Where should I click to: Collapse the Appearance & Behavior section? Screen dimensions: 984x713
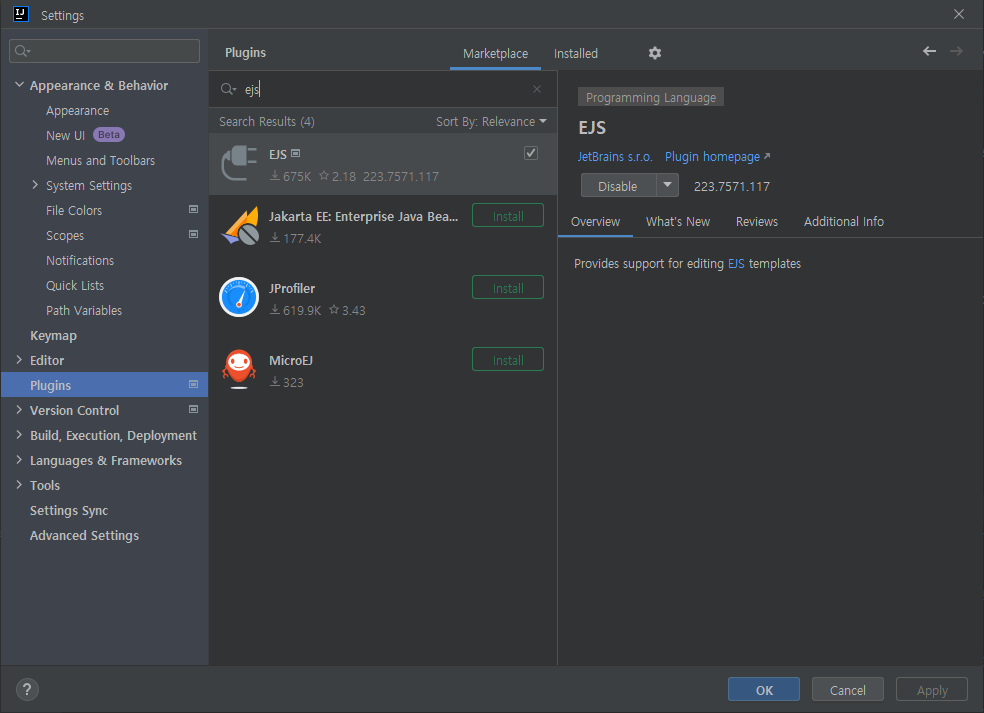[19, 85]
